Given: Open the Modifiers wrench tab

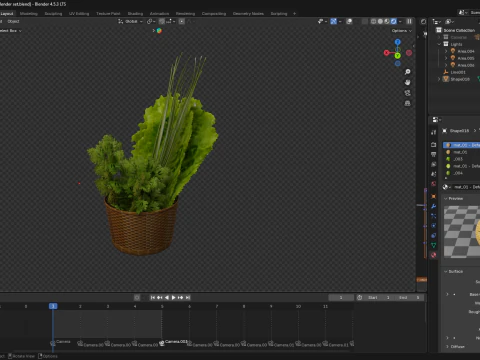Looking at the screenshot, I should 433,206.
